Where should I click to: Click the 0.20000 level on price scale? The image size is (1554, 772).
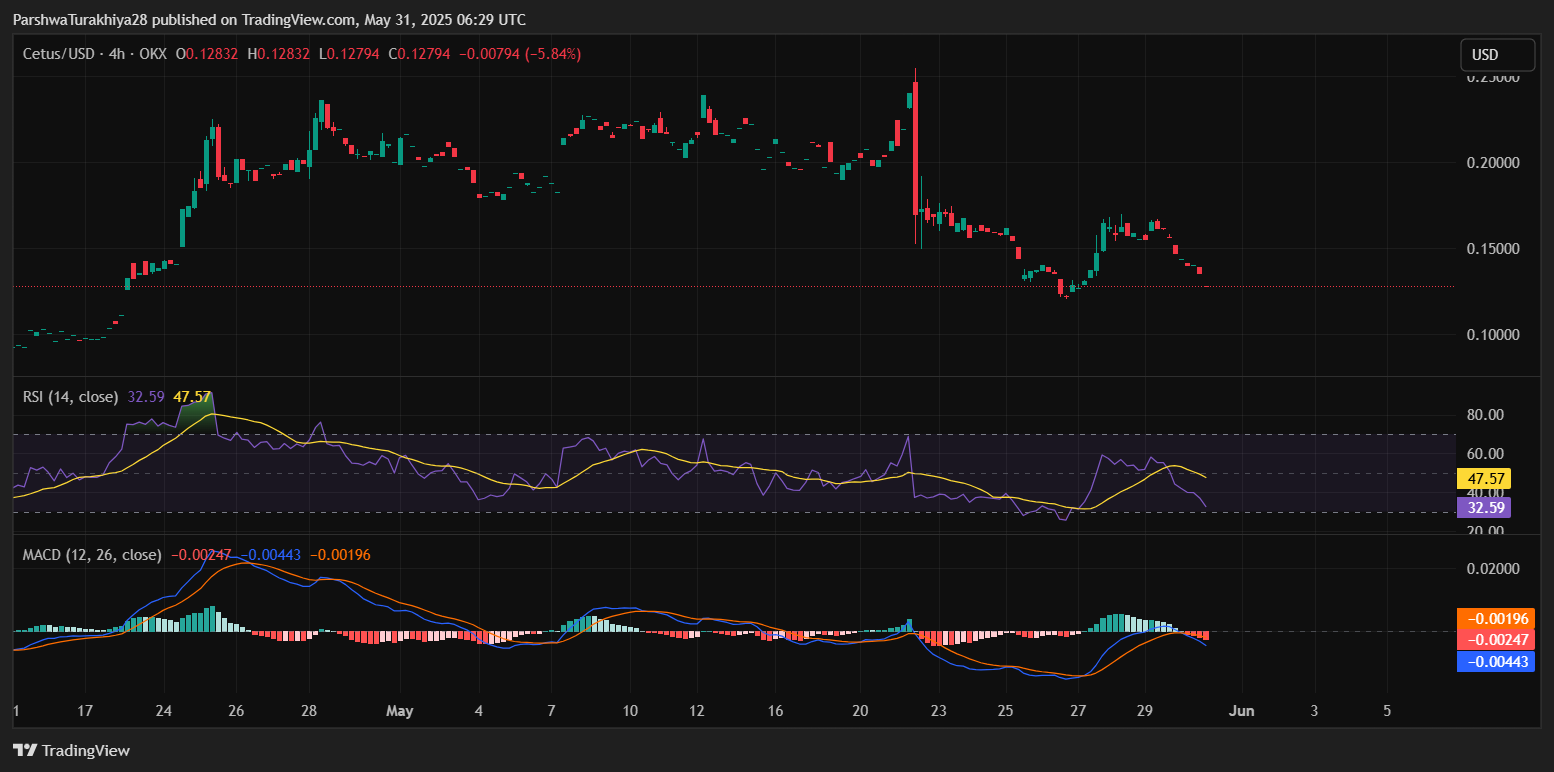pos(1492,162)
